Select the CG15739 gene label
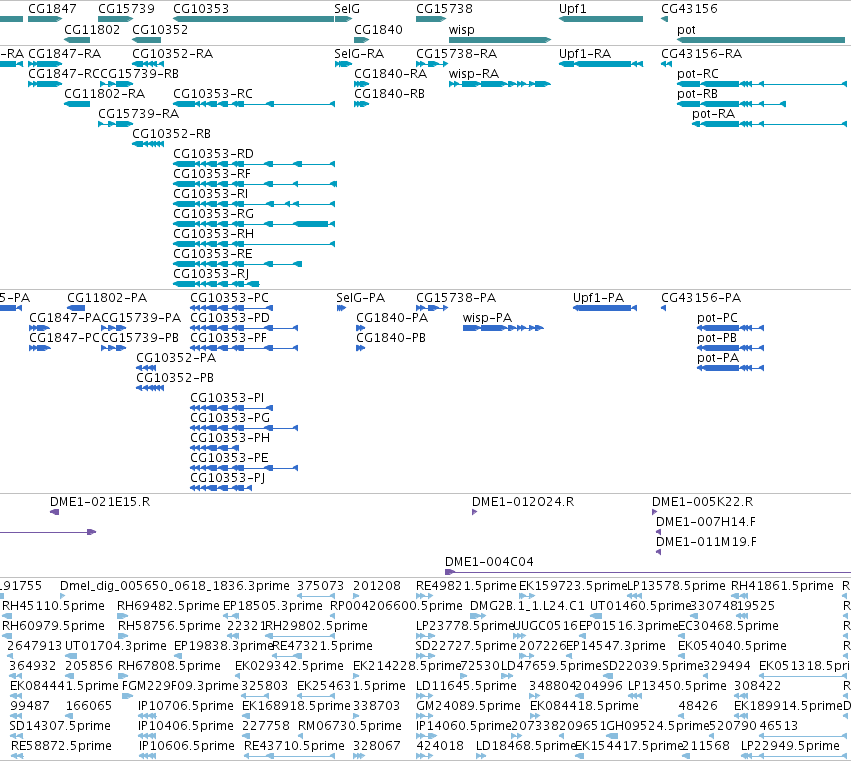This screenshot has height=761, width=851. 126,9
